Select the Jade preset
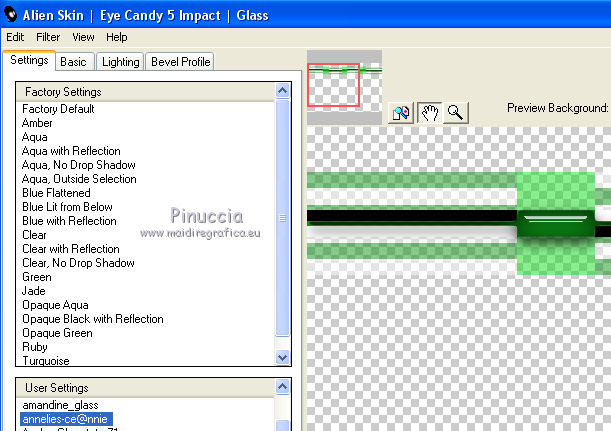The width and height of the screenshot is (611, 431). [x=34, y=291]
